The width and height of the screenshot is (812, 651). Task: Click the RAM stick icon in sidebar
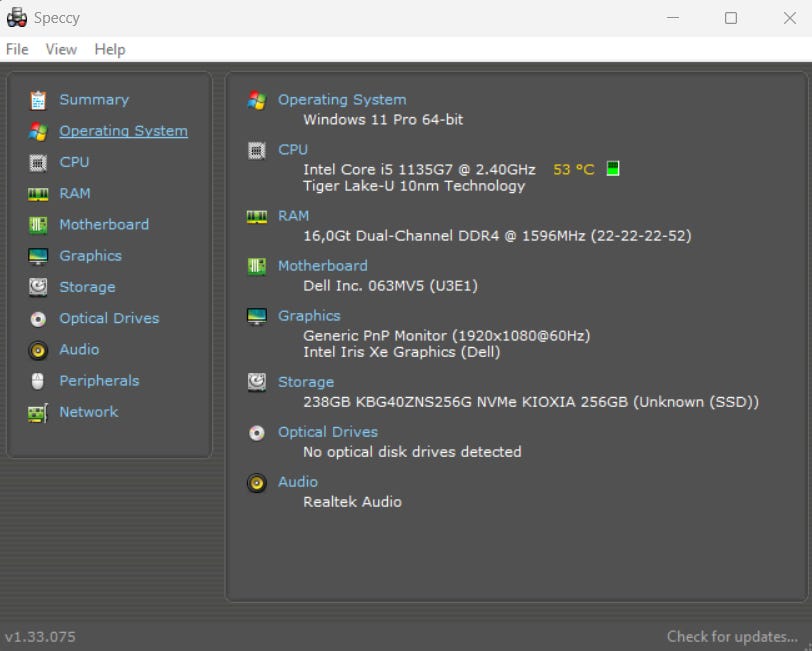[38, 194]
